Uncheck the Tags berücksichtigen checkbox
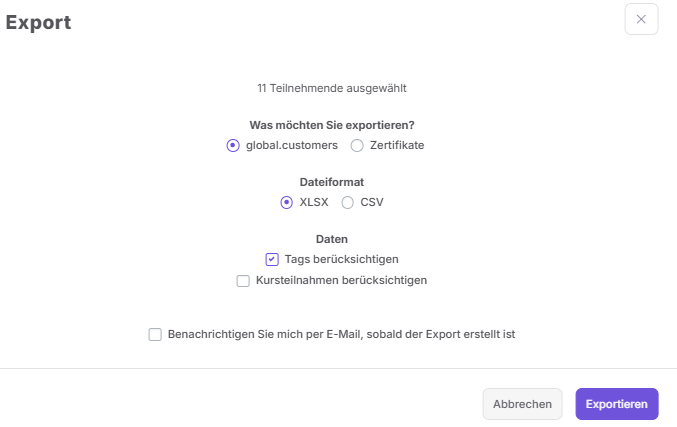The image size is (677, 427). point(272,259)
